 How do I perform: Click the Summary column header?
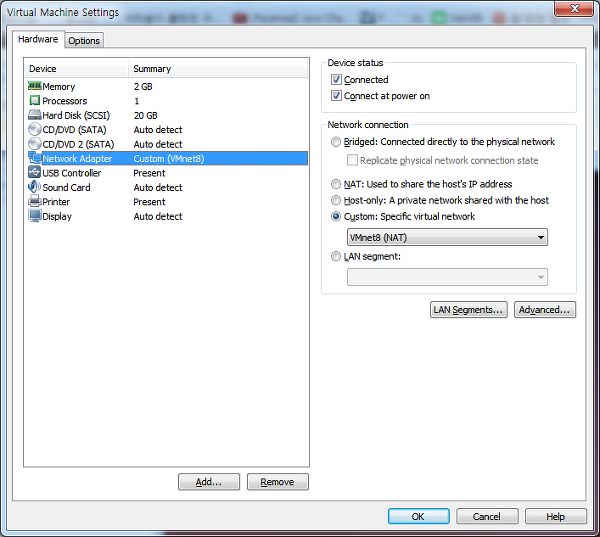[218, 69]
